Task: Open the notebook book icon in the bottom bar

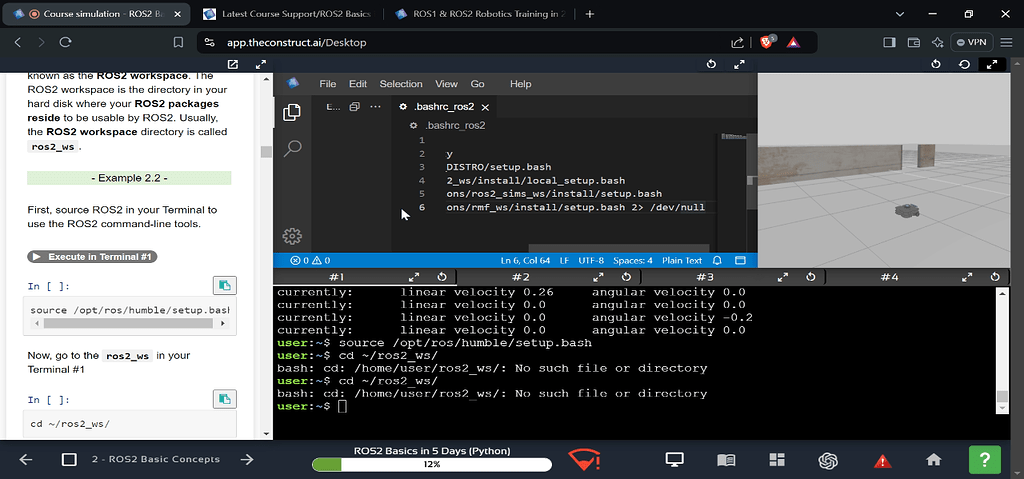Action: coord(726,460)
